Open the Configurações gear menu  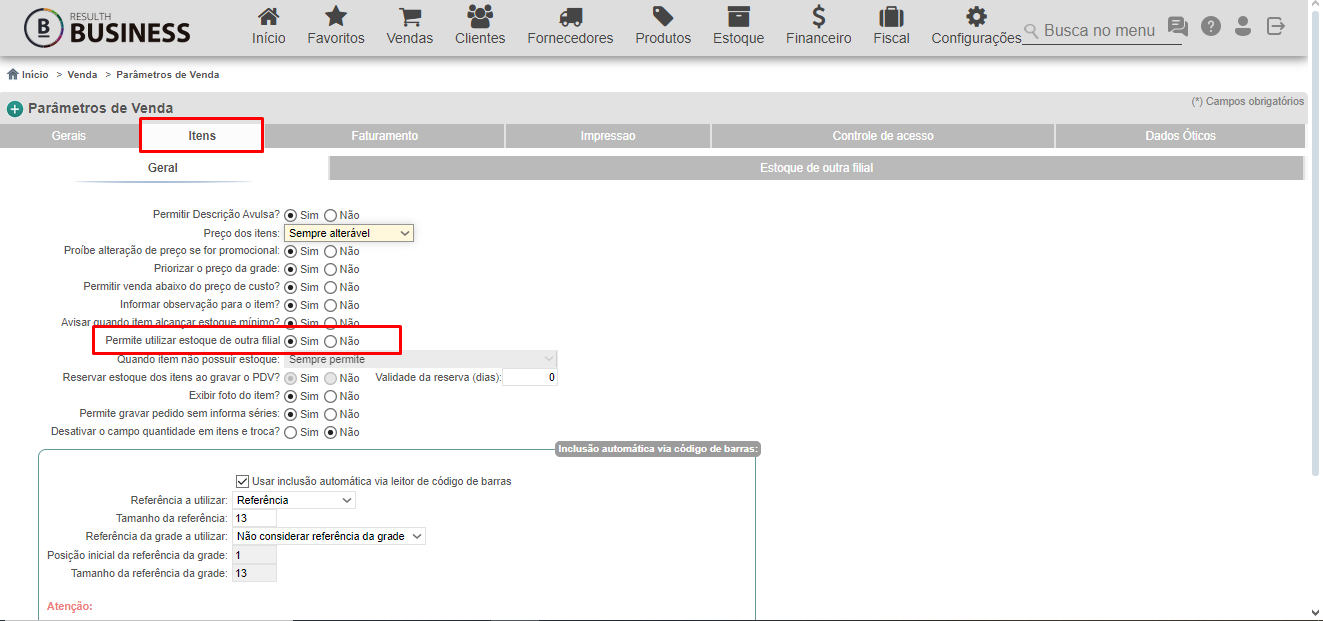(976, 16)
